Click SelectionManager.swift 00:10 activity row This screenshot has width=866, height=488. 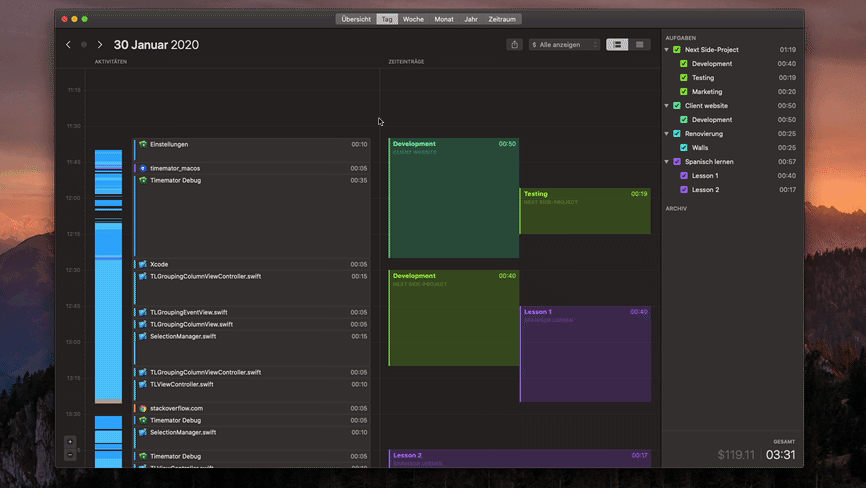point(251,438)
